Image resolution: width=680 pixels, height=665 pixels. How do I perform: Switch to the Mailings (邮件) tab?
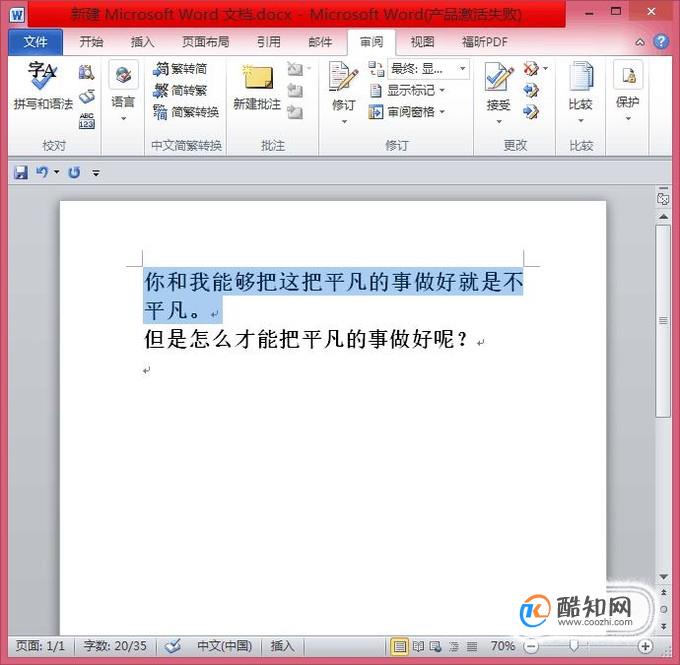[320, 42]
